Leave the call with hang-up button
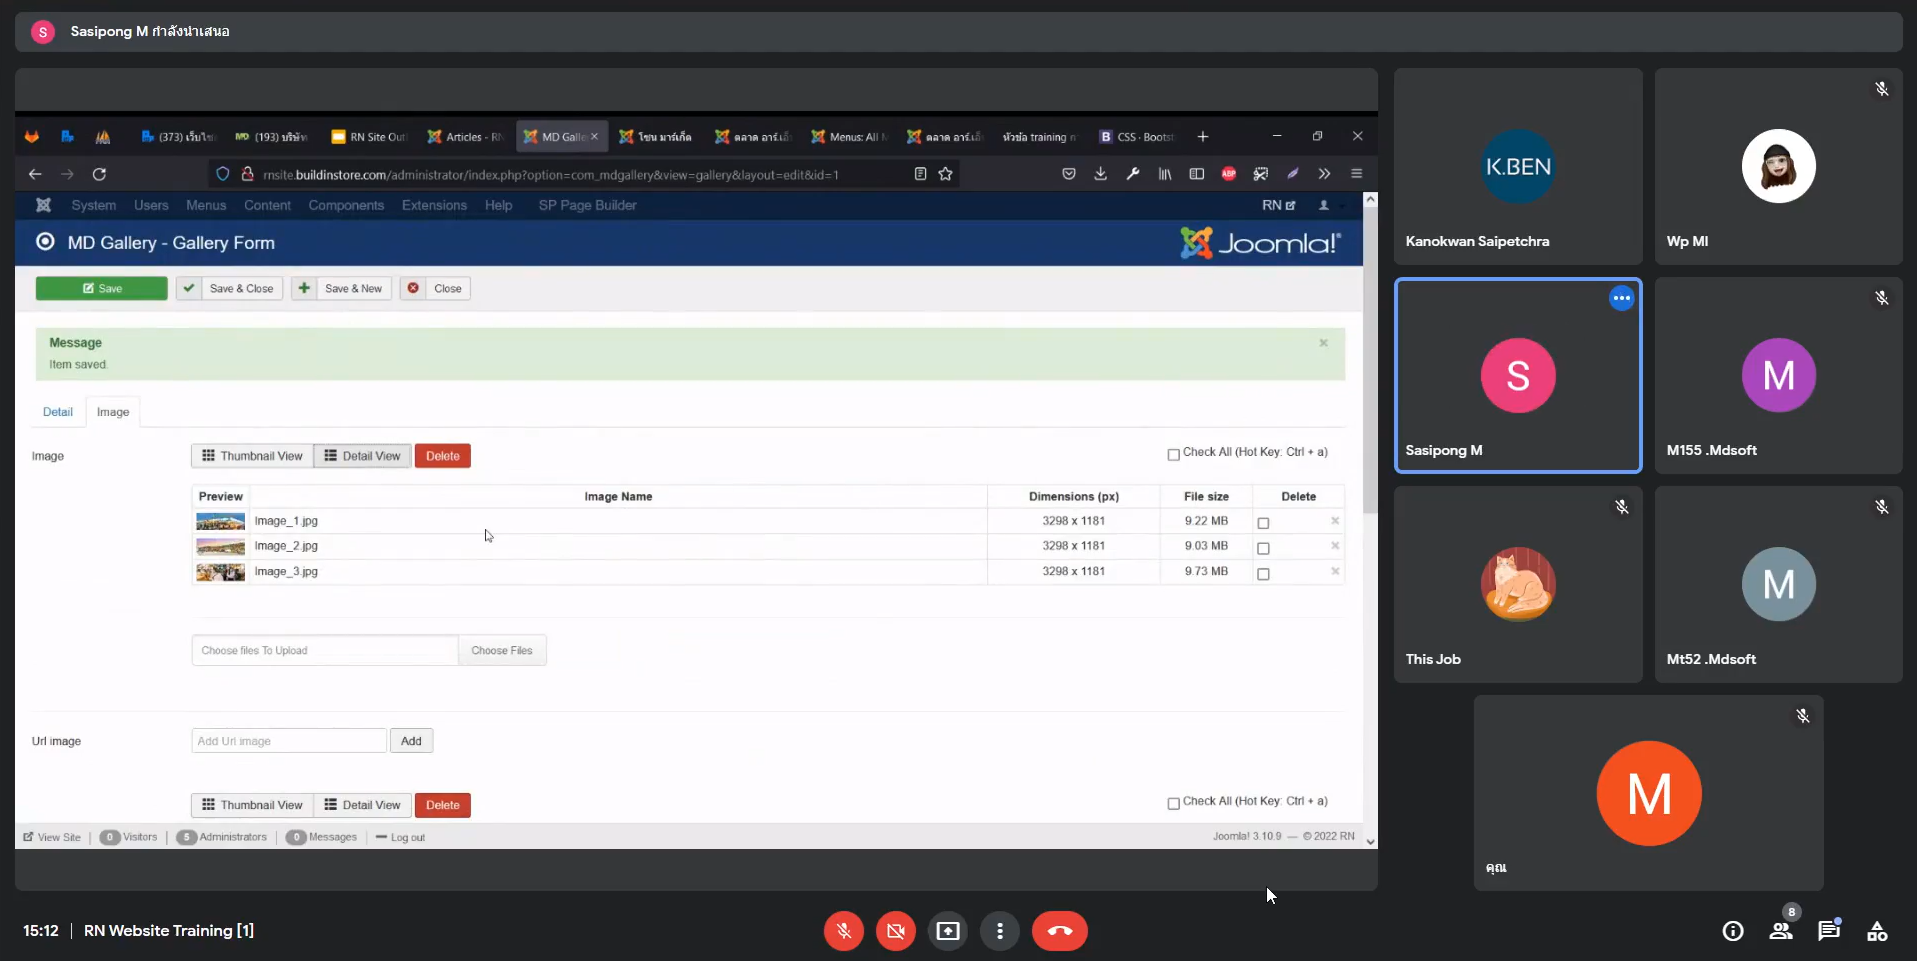The width and height of the screenshot is (1917, 961). click(1059, 931)
